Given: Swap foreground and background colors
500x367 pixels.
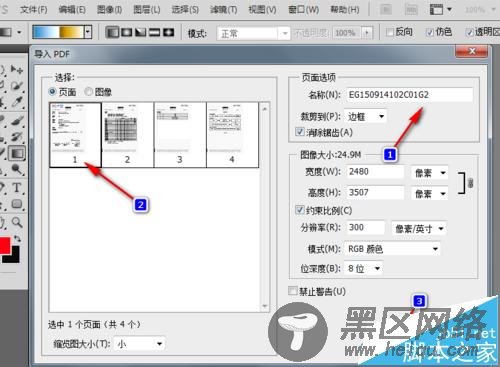Looking at the screenshot, I should click(x=17, y=239).
